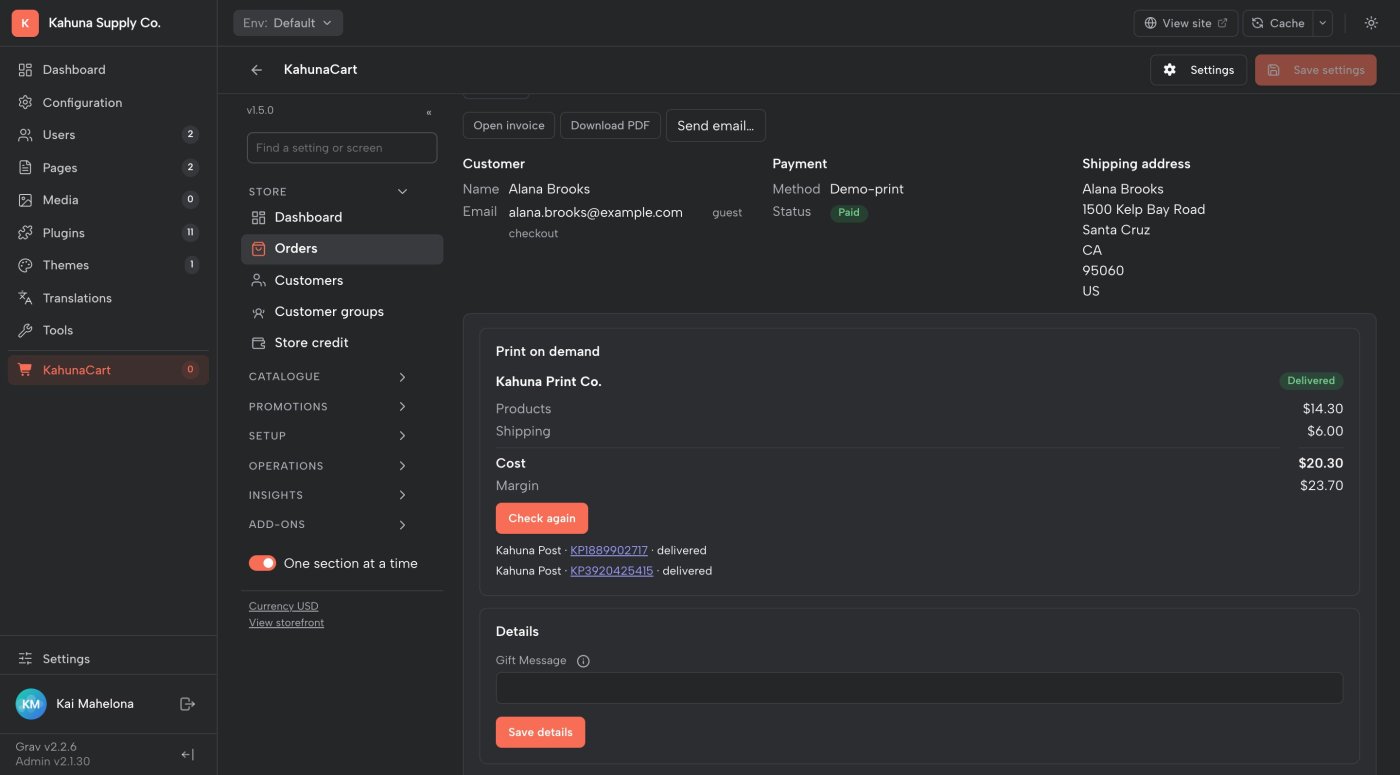The height and width of the screenshot is (775, 1400).
Task: Click the Save details button
Action: coord(540,732)
